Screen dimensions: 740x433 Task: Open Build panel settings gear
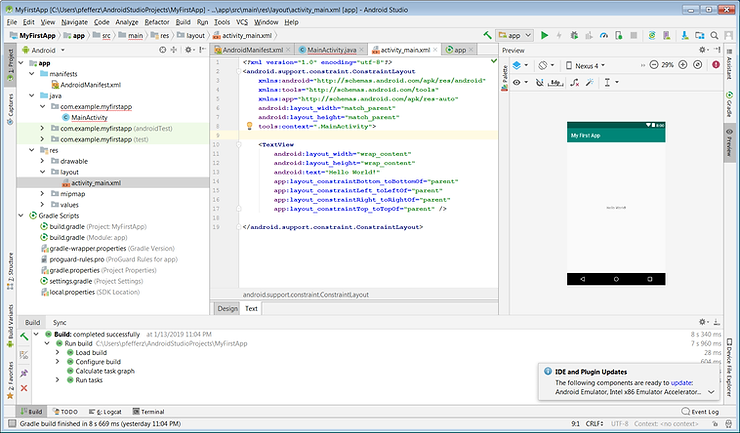[x=703, y=322]
